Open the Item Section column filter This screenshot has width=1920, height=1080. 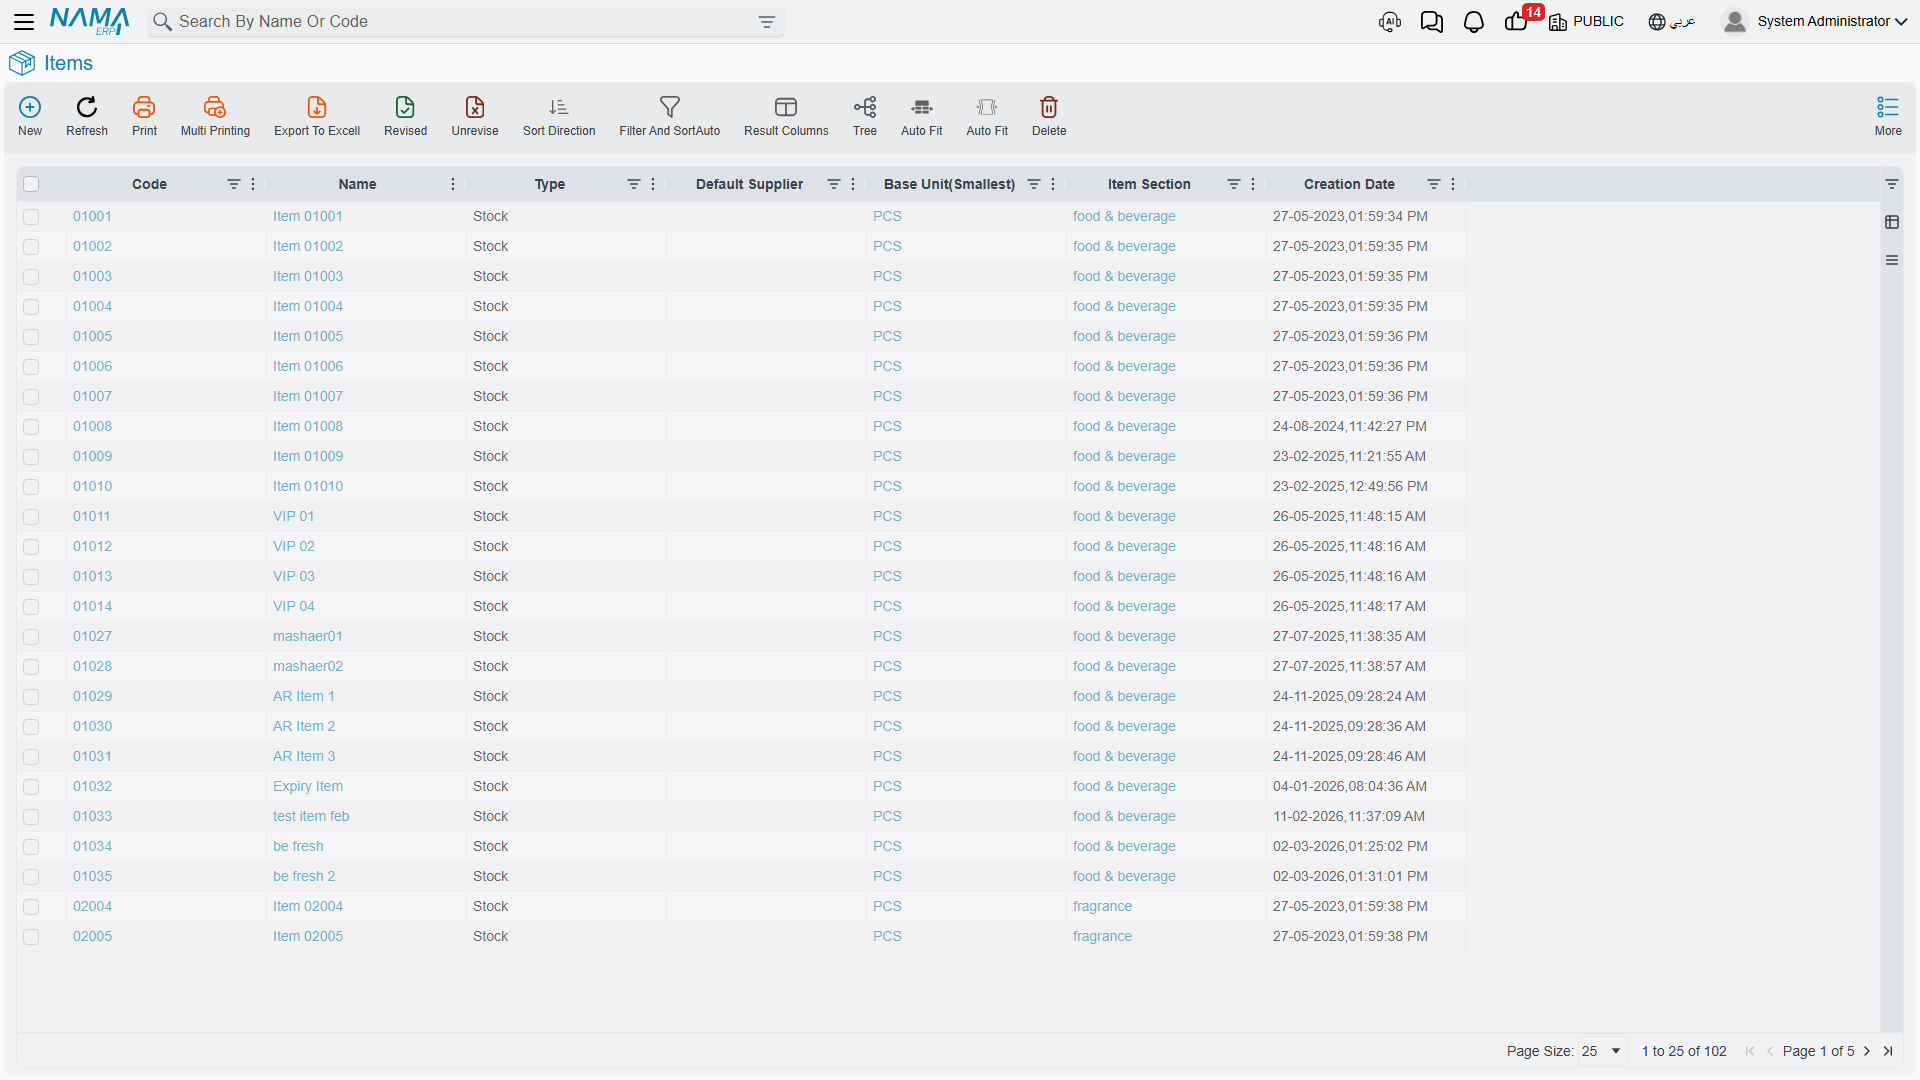coord(1234,184)
